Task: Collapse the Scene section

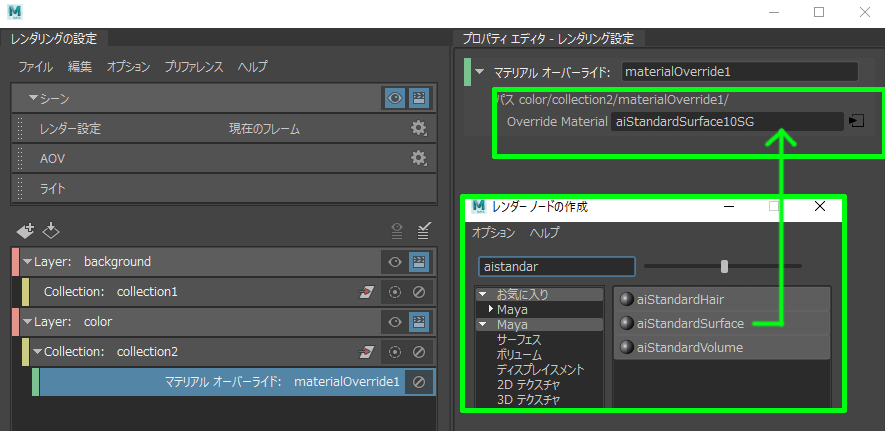Action: click(x=33, y=99)
